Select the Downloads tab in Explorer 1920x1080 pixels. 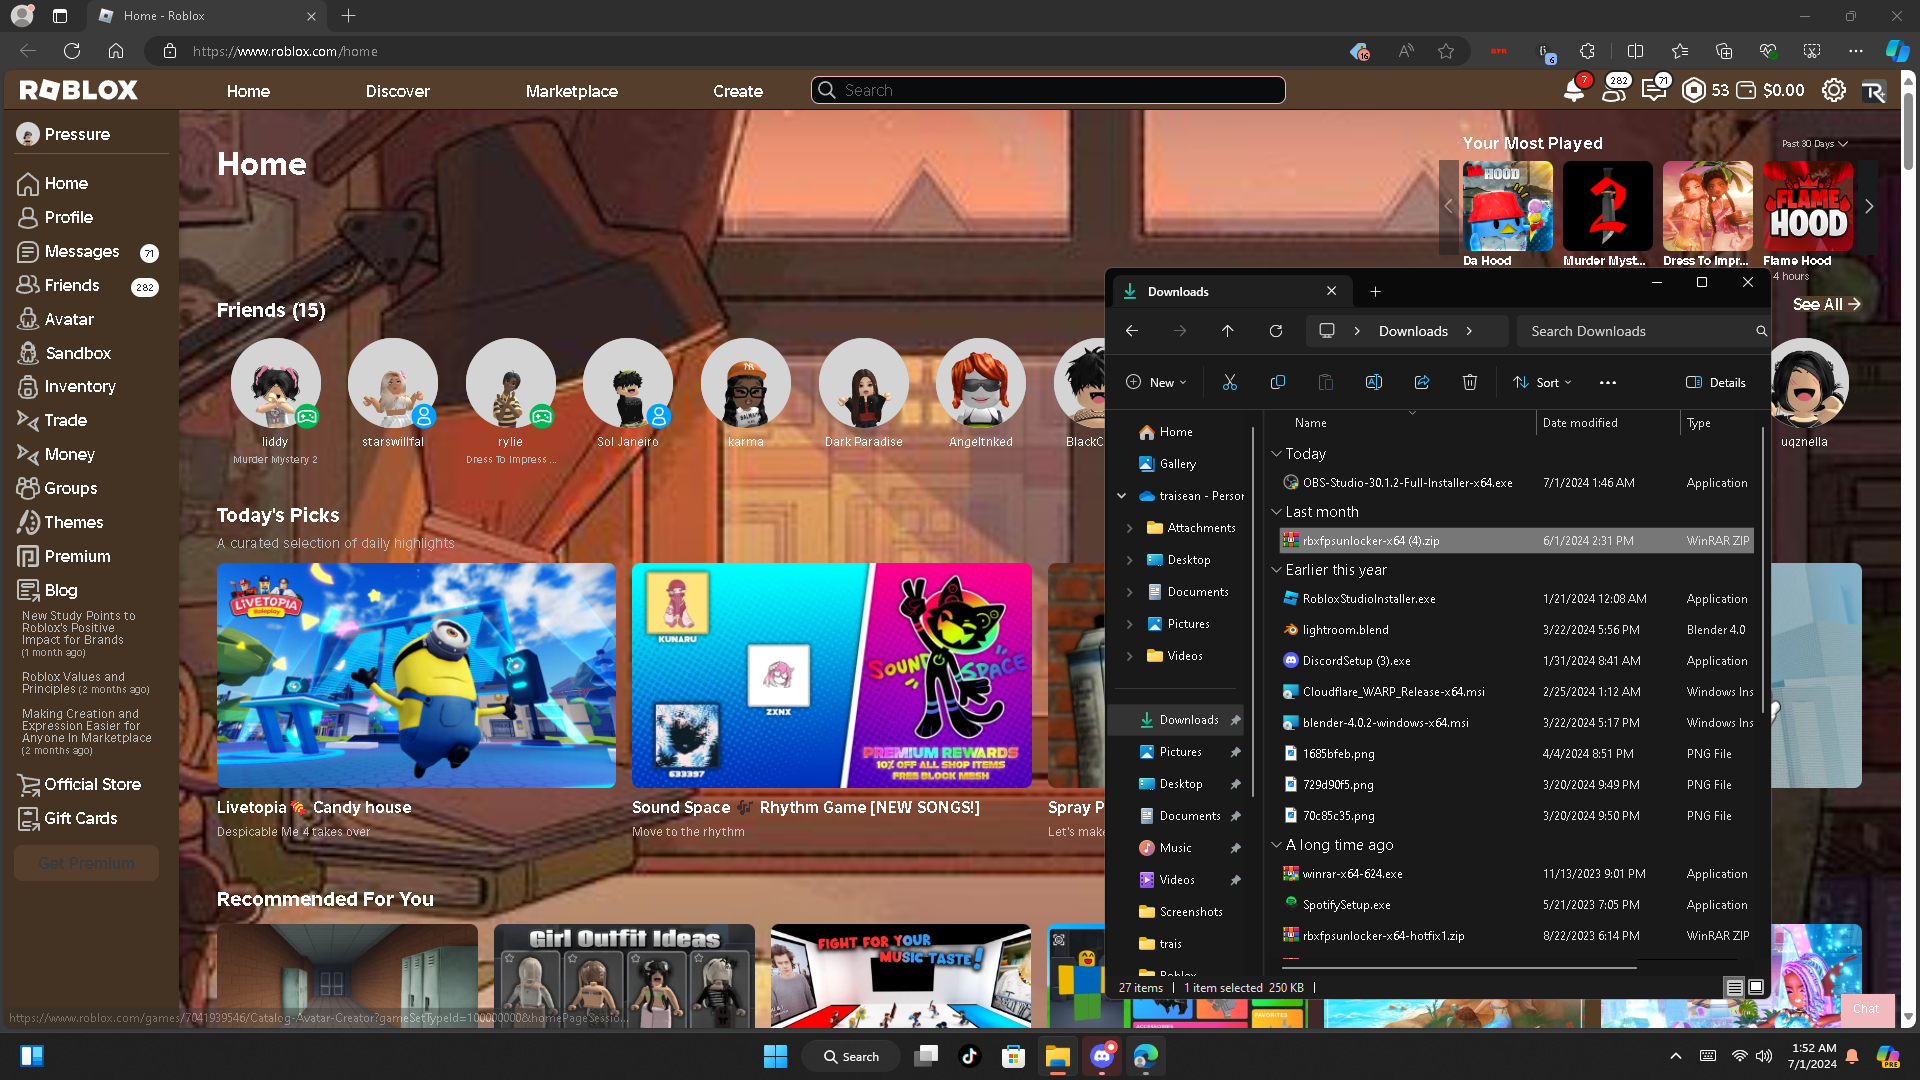(1232, 291)
